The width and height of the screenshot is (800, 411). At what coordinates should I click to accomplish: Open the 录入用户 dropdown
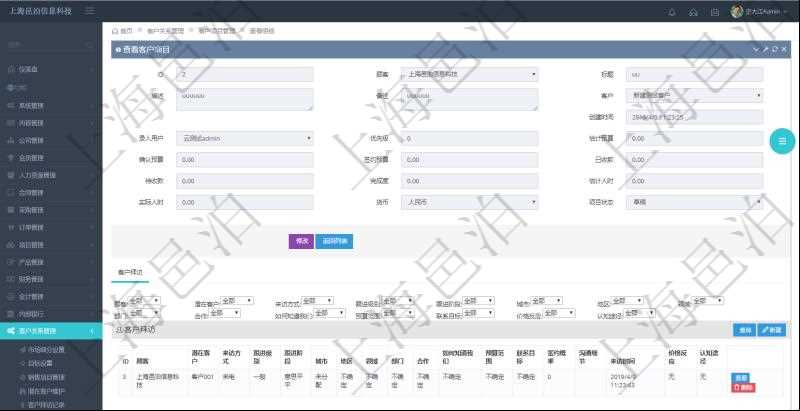244,138
